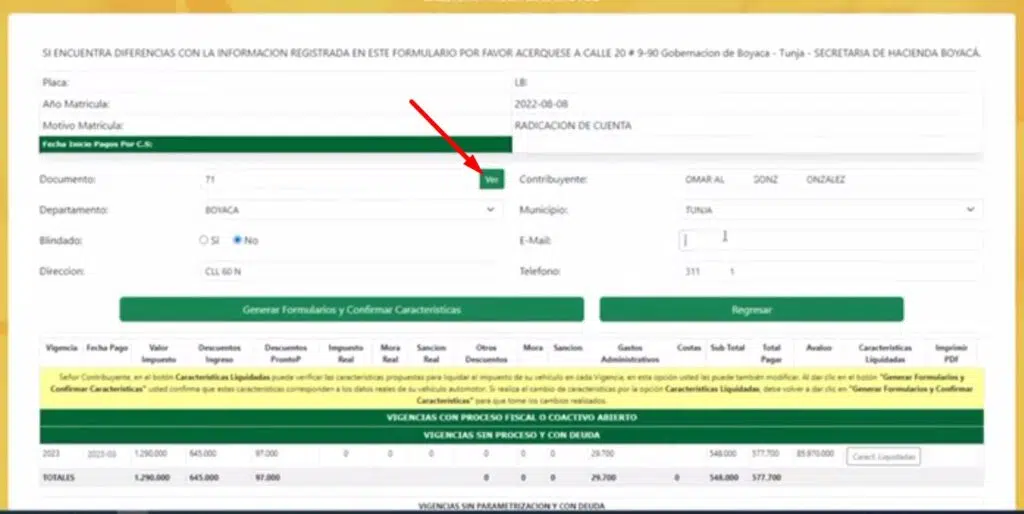The height and width of the screenshot is (514, 1024).
Task: Focus the Telefono input field
Action: click(831, 271)
